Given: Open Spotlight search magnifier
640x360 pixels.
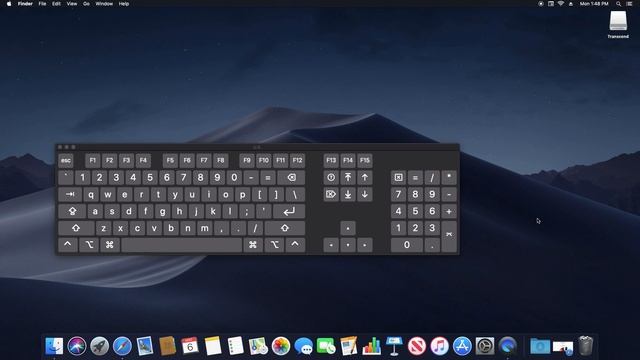Looking at the screenshot, I should coord(618,4).
